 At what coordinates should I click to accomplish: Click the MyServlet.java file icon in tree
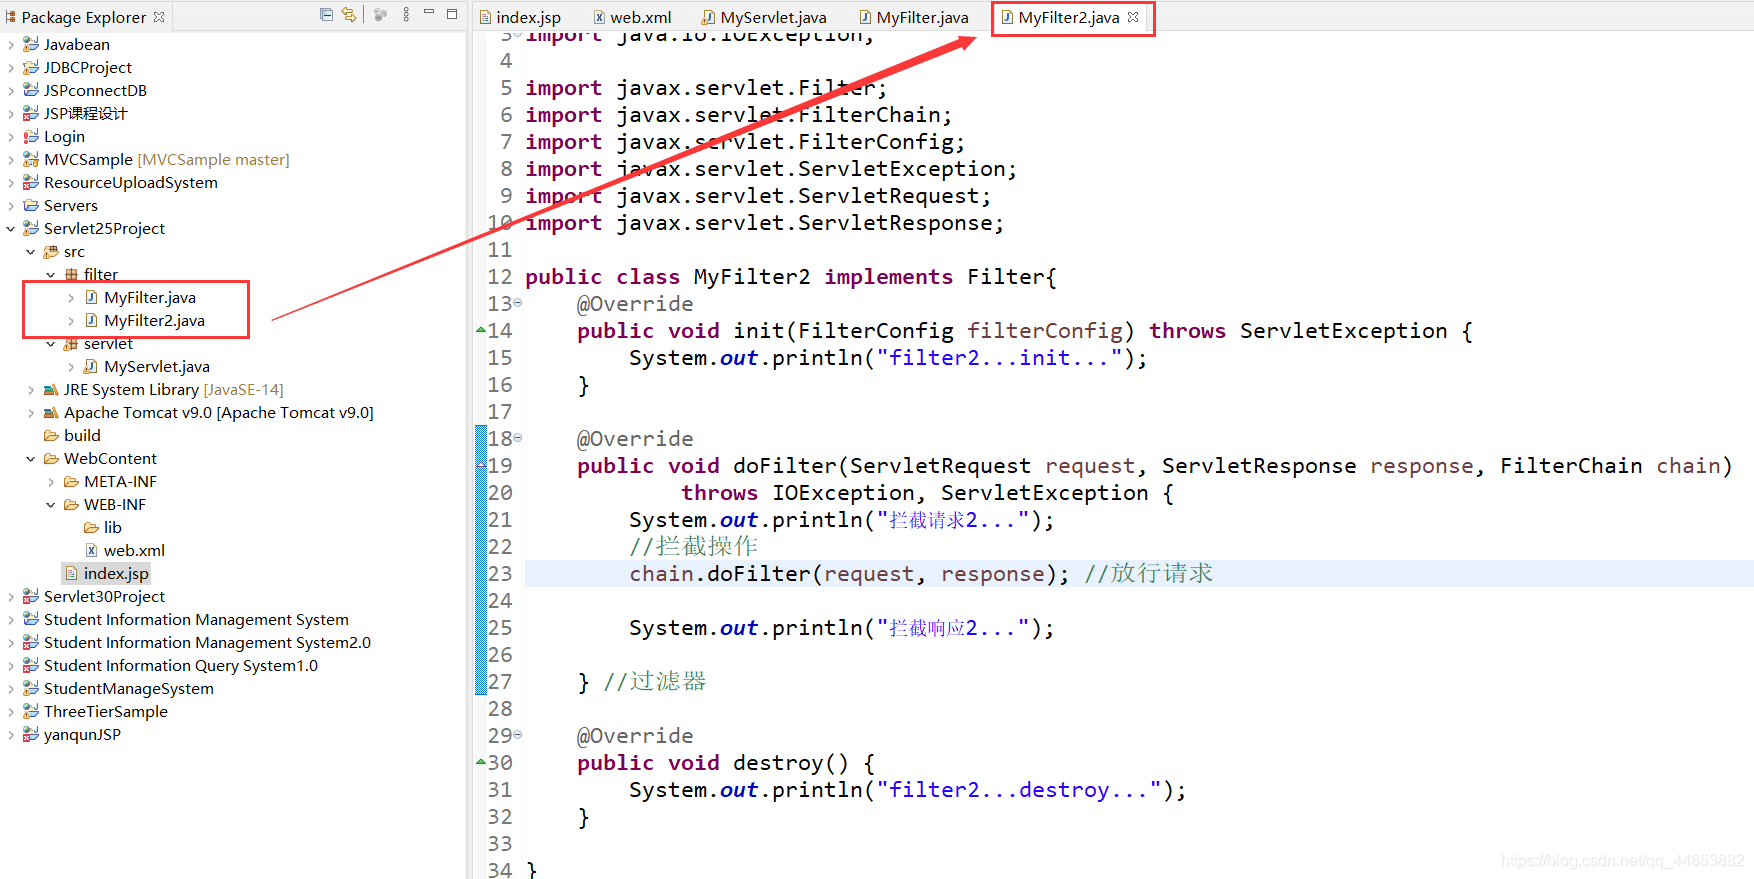click(x=91, y=366)
